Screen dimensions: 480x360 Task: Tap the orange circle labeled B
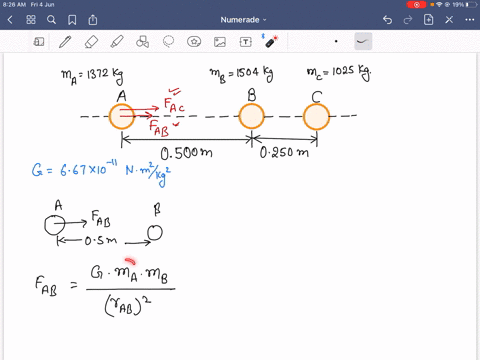tap(252, 116)
